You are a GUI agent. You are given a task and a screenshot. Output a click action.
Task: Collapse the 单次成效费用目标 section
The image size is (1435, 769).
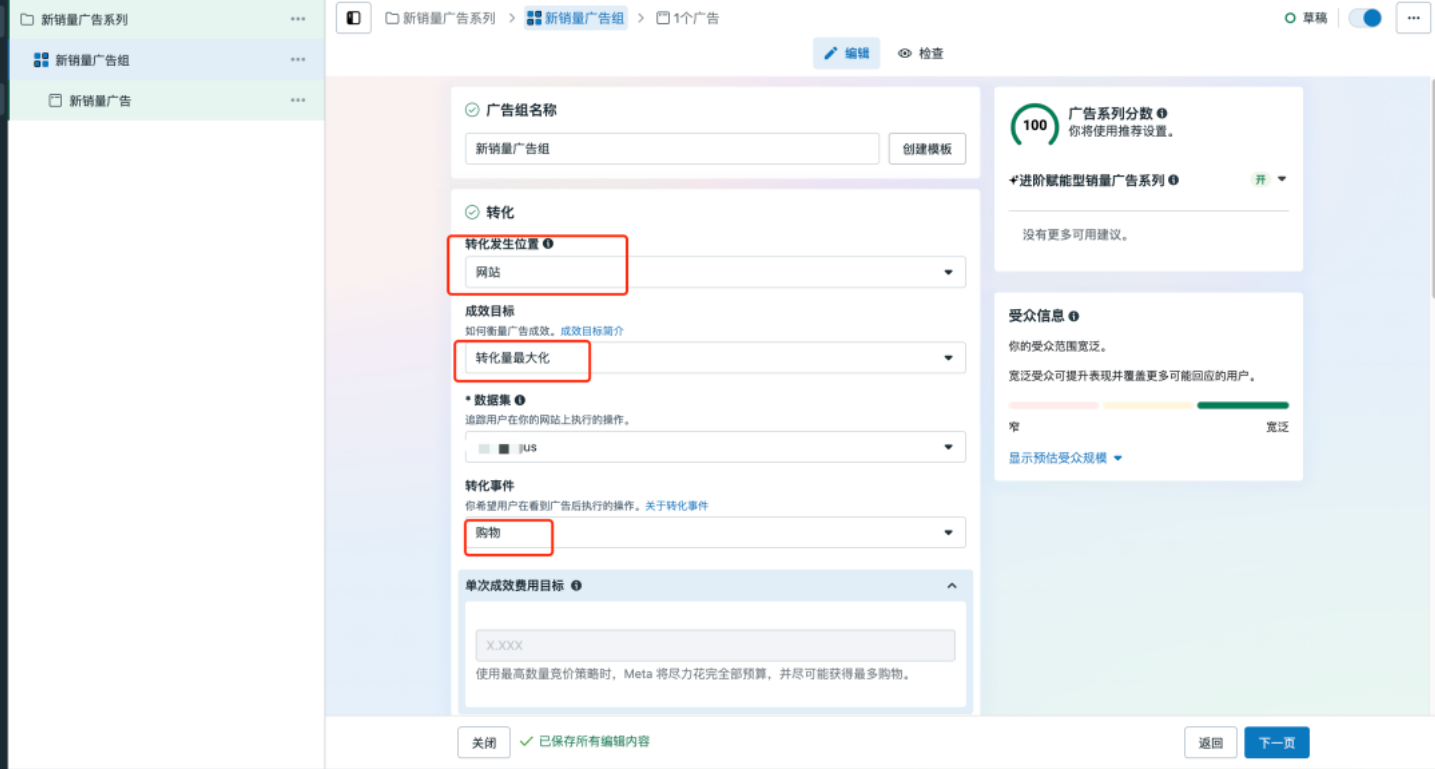point(951,585)
